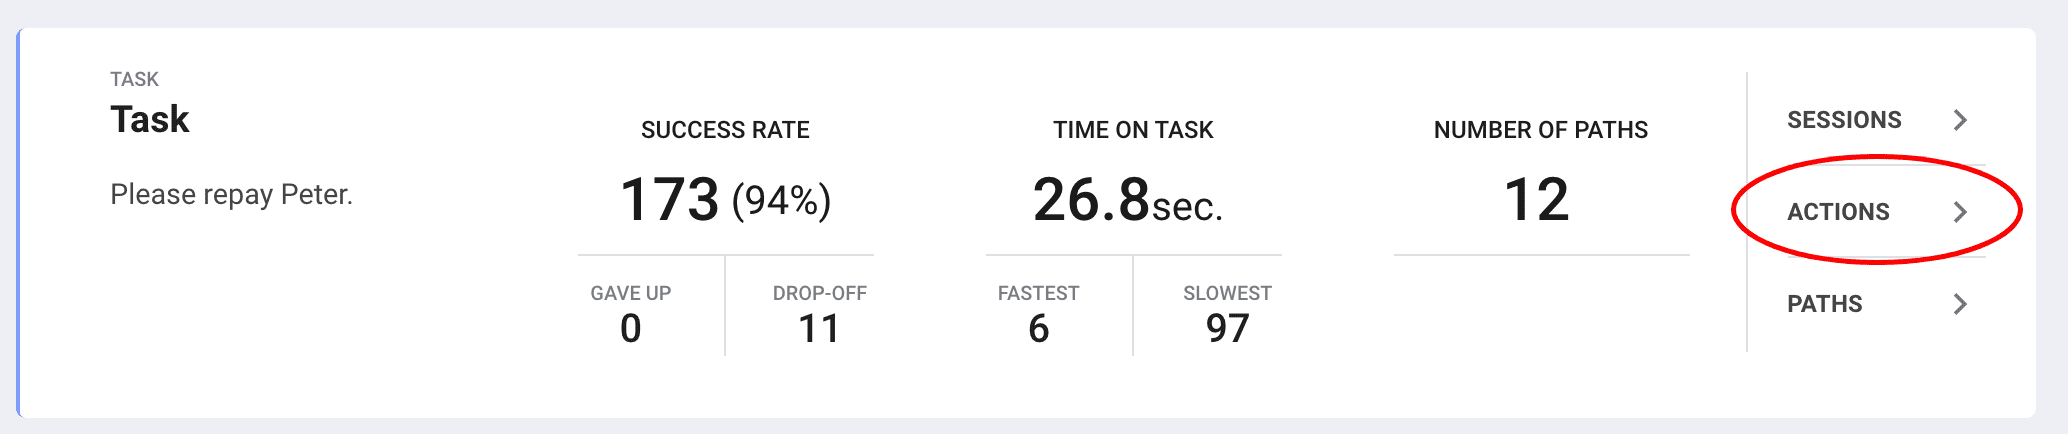This screenshot has width=2068, height=434.
Task: Click the SUCCESS RATE heading
Action: tap(725, 130)
